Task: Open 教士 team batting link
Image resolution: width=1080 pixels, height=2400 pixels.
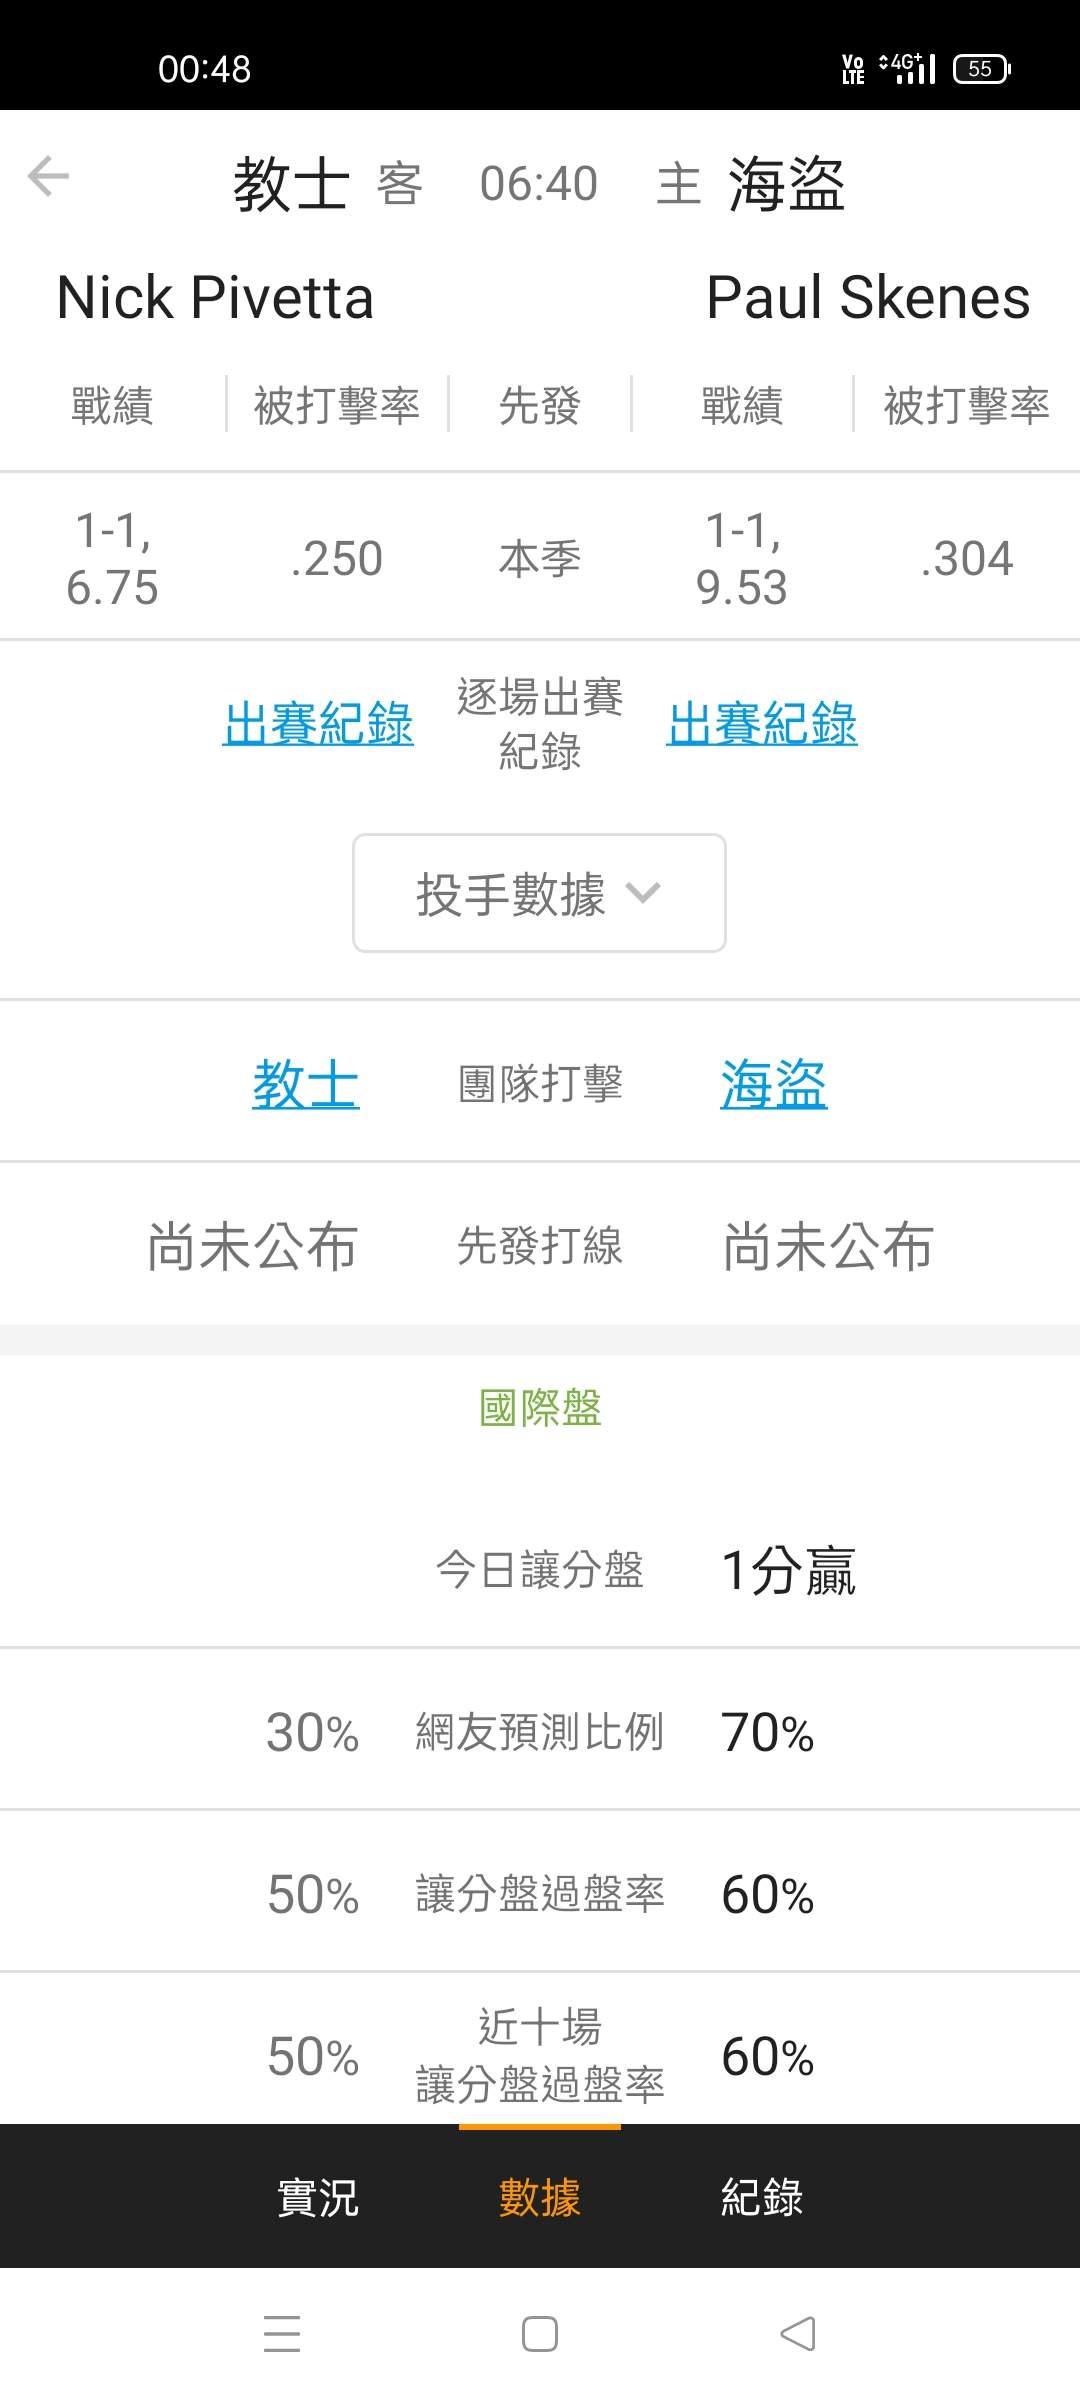Action: pyautogui.click(x=305, y=1084)
